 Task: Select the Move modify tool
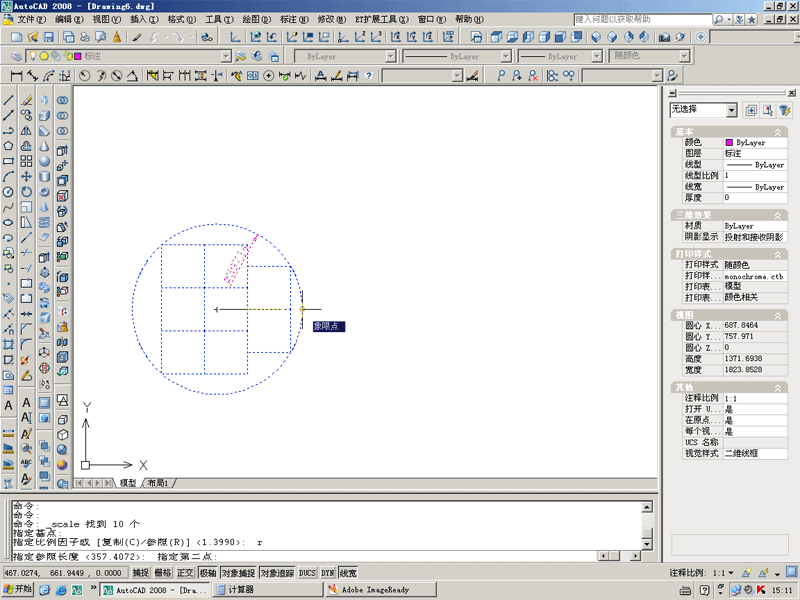click(x=27, y=177)
